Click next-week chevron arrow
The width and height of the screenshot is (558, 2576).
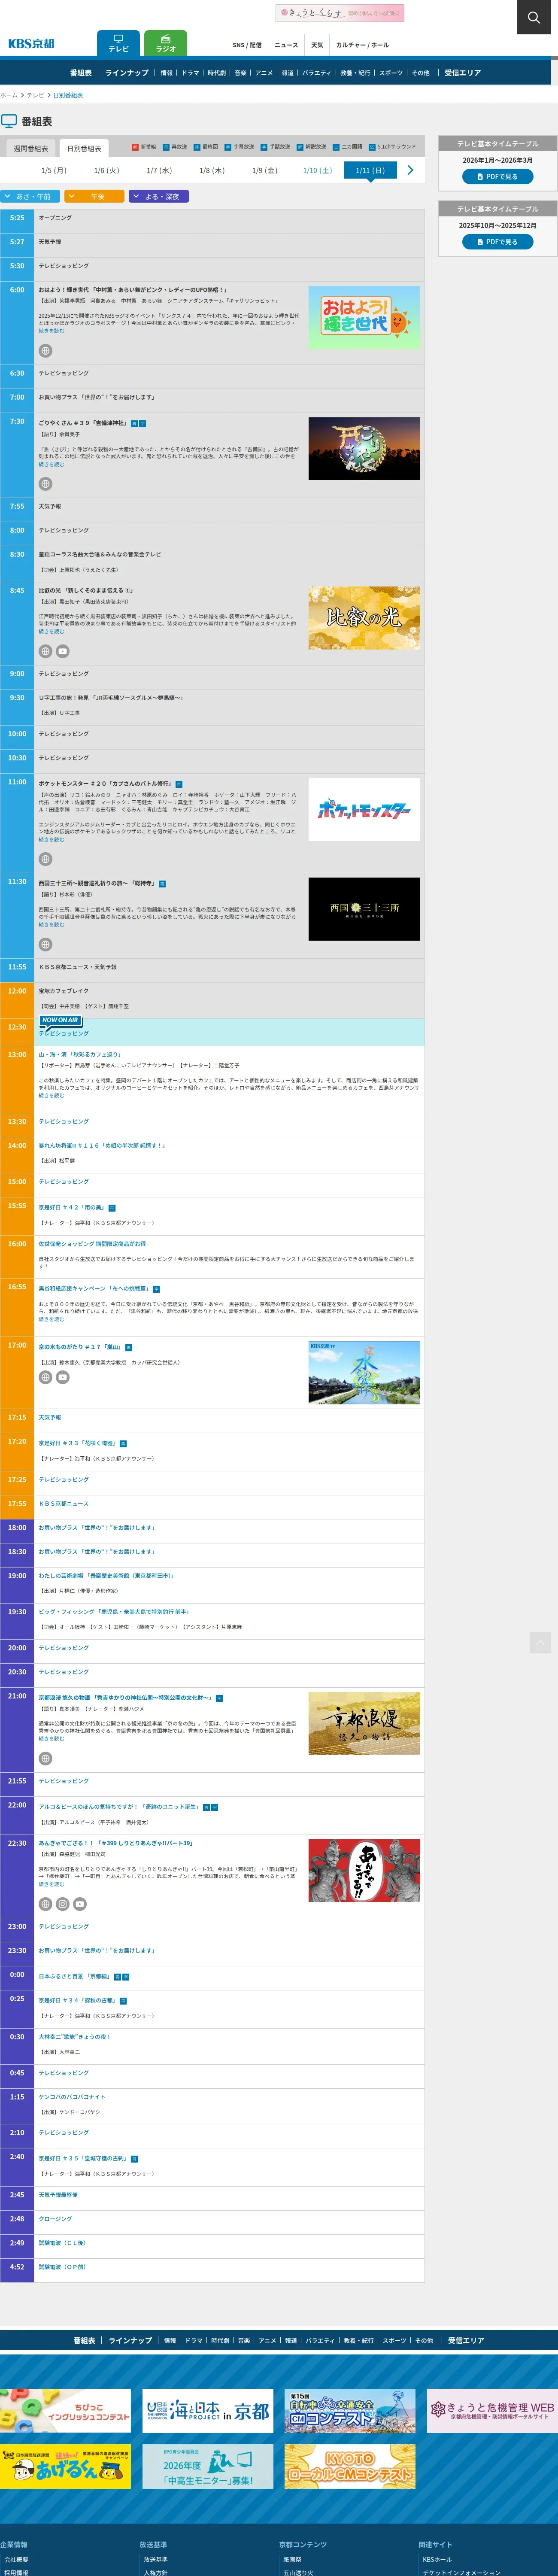tap(410, 170)
